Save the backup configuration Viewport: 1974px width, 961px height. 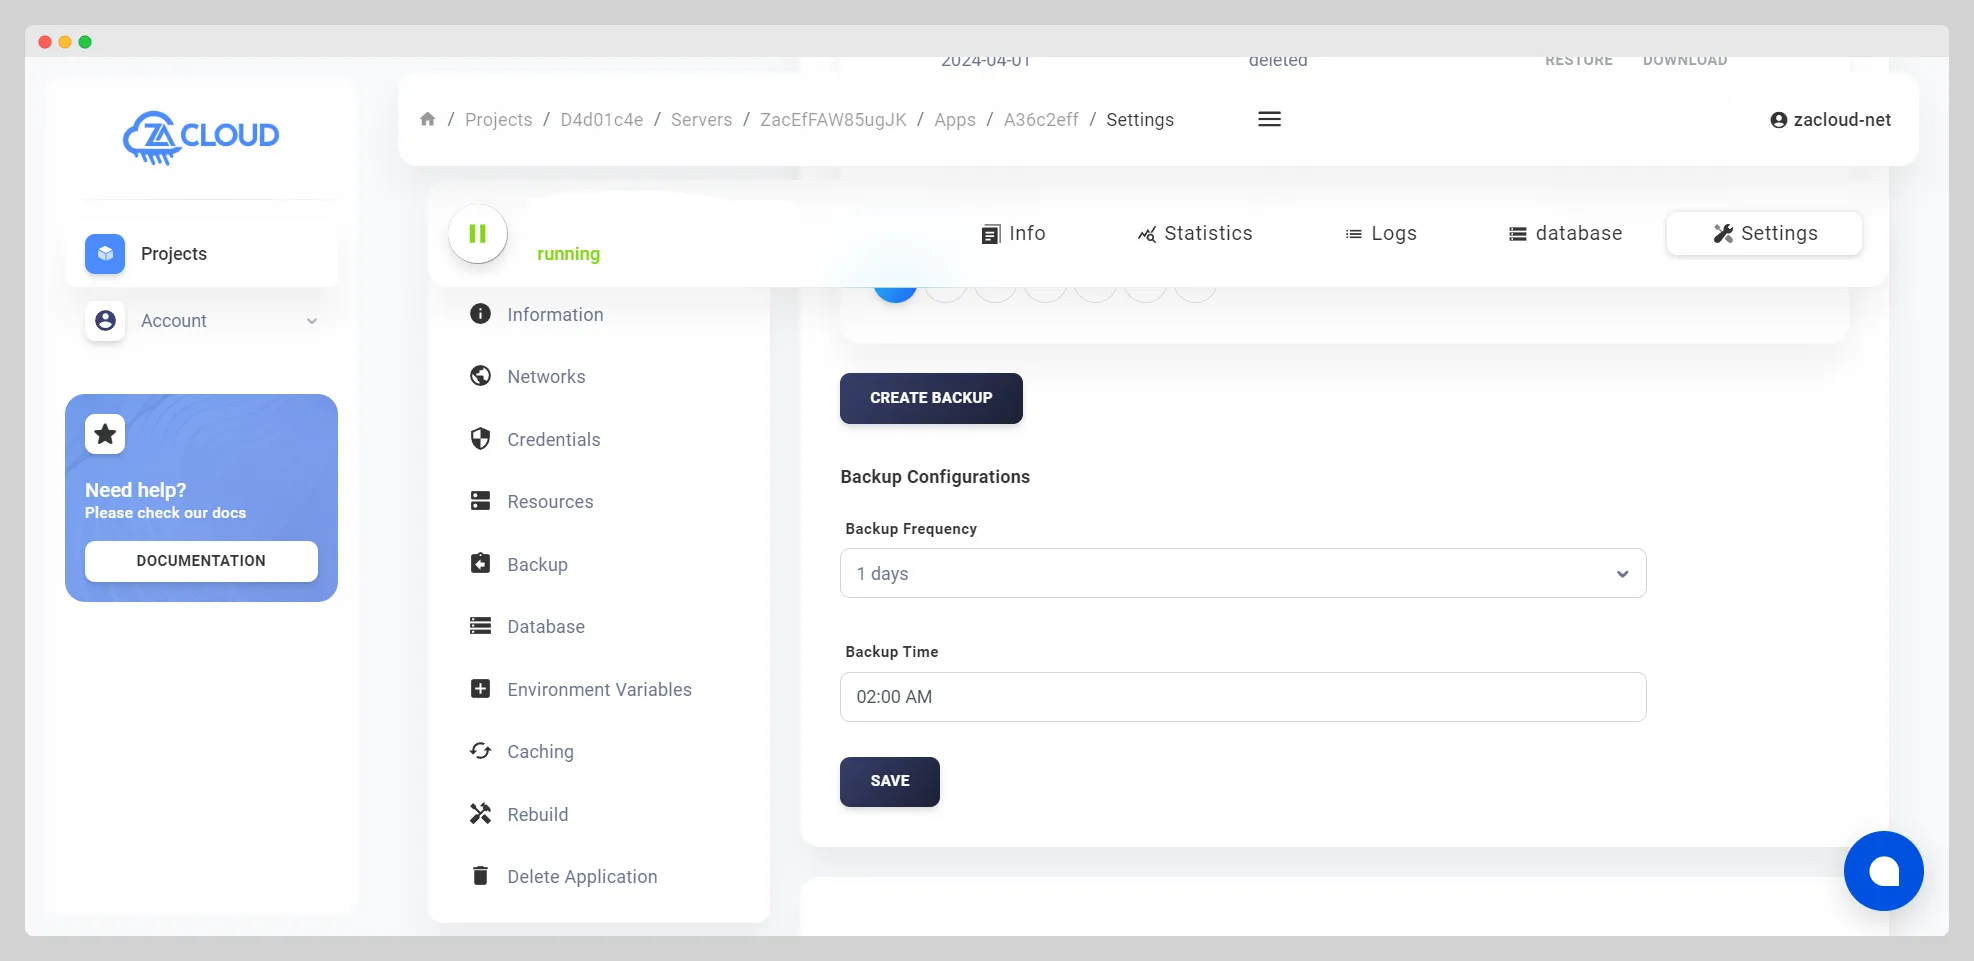889,781
